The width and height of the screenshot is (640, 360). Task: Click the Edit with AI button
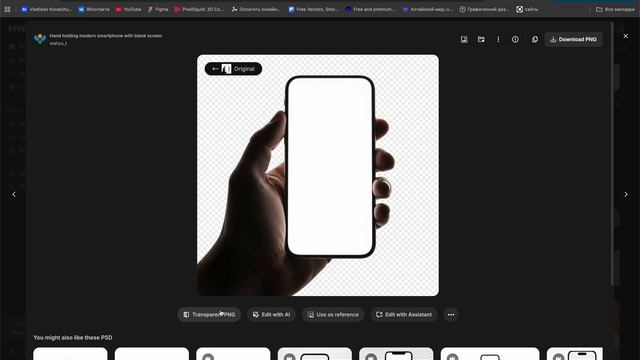click(271, 315)
